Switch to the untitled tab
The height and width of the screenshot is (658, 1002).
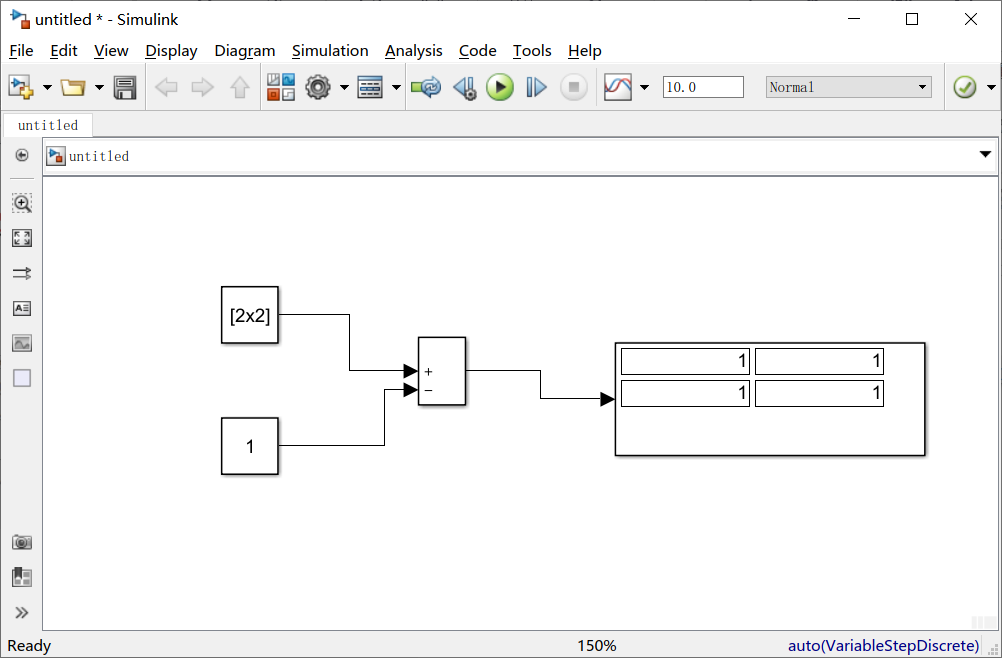[47, 124]
